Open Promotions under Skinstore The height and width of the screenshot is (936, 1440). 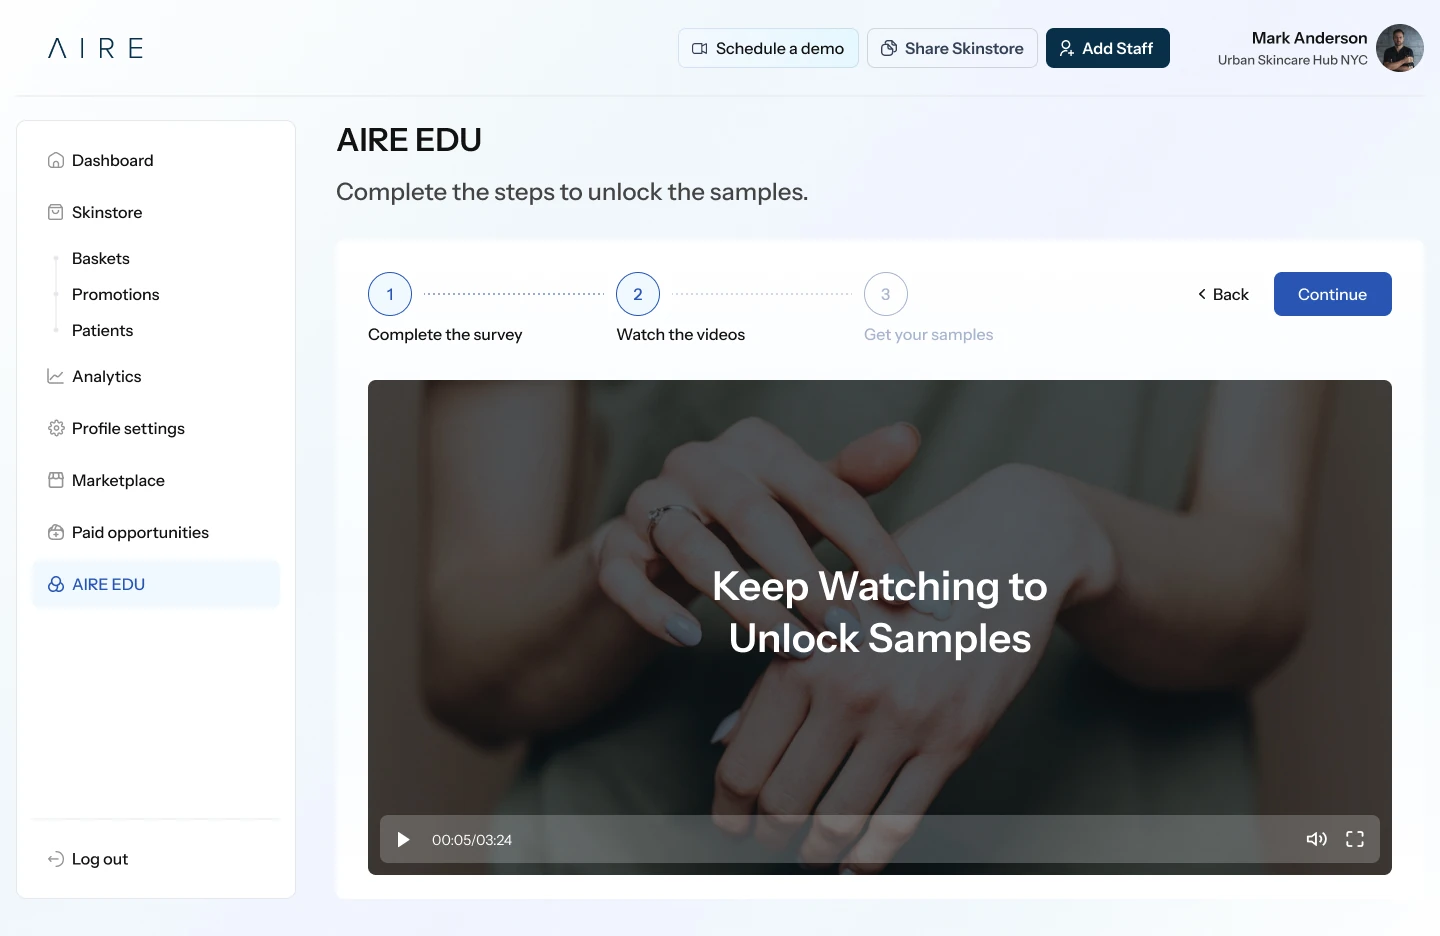tap(116, 294)
